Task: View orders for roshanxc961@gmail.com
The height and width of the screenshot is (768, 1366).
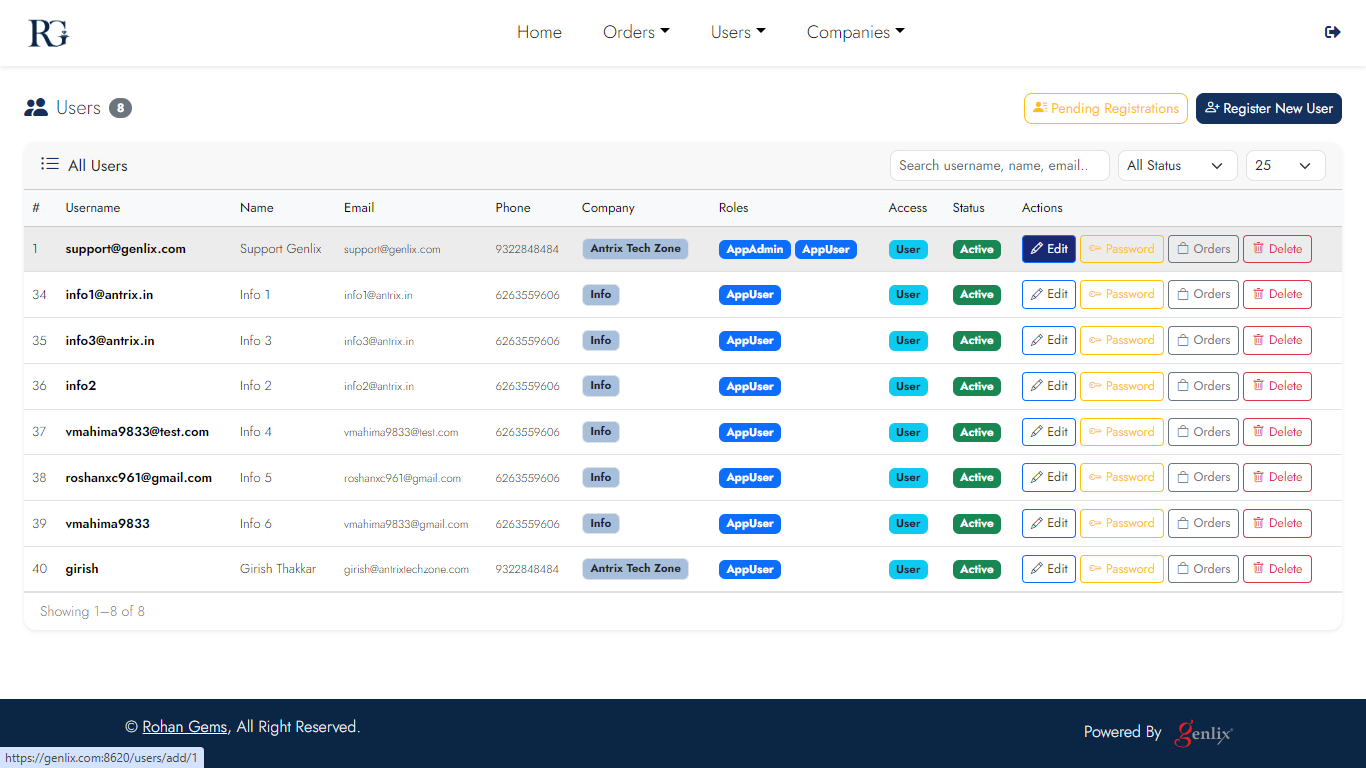Action: [1202, 478]
